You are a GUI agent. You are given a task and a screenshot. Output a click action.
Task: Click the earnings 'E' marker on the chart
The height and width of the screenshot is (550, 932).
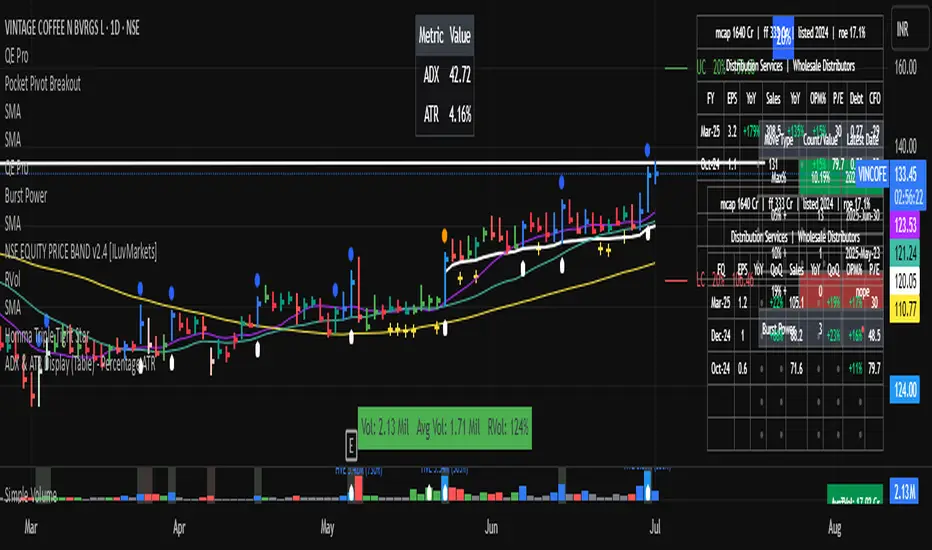(x=351, y=445)
